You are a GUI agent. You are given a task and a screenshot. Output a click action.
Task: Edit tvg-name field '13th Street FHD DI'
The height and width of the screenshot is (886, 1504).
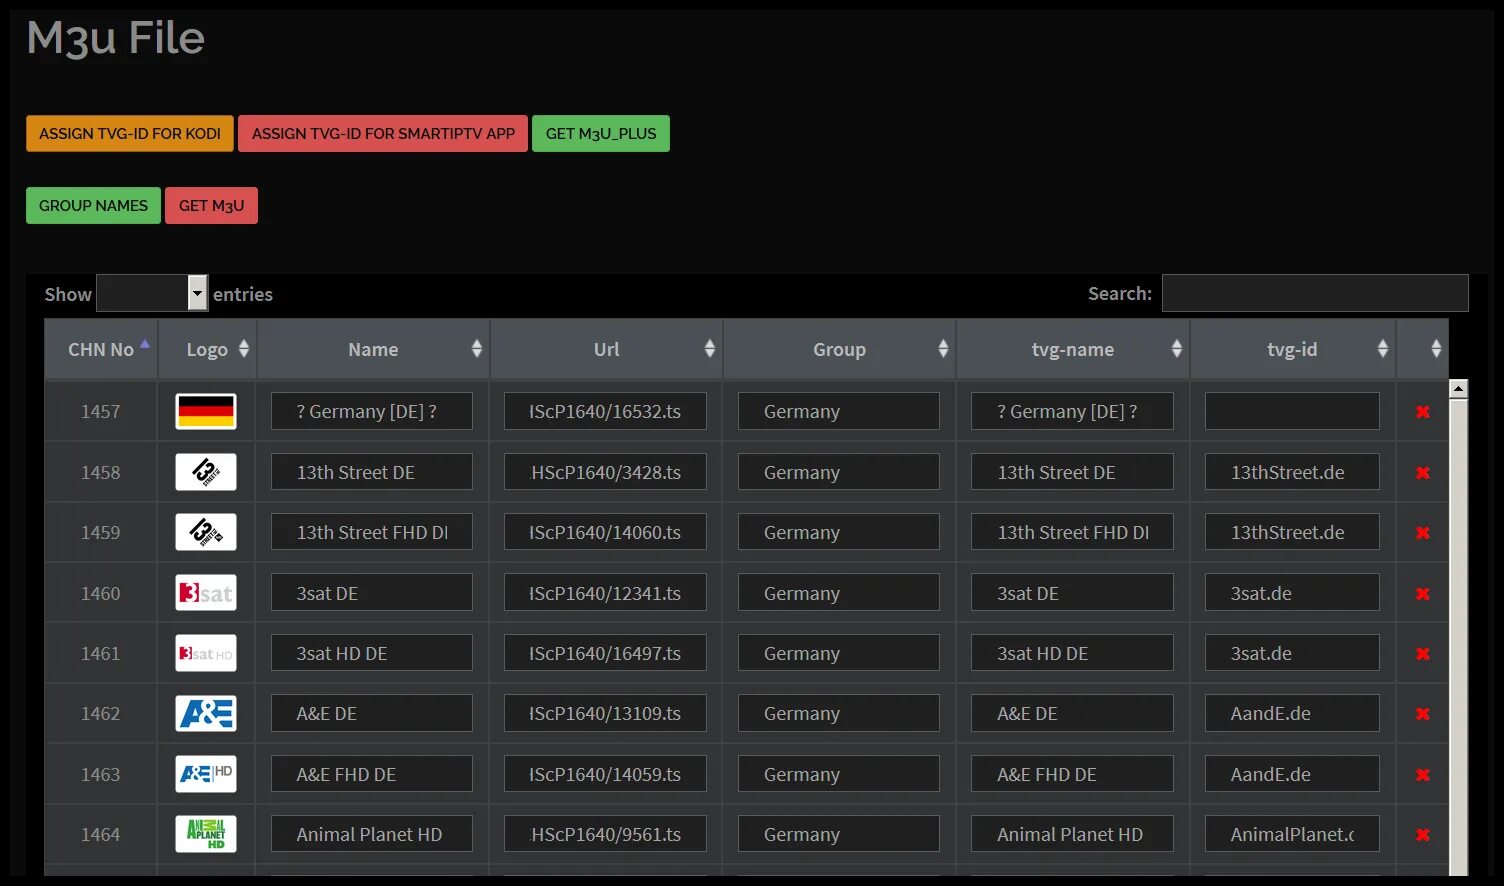[x=1072, y=532]
